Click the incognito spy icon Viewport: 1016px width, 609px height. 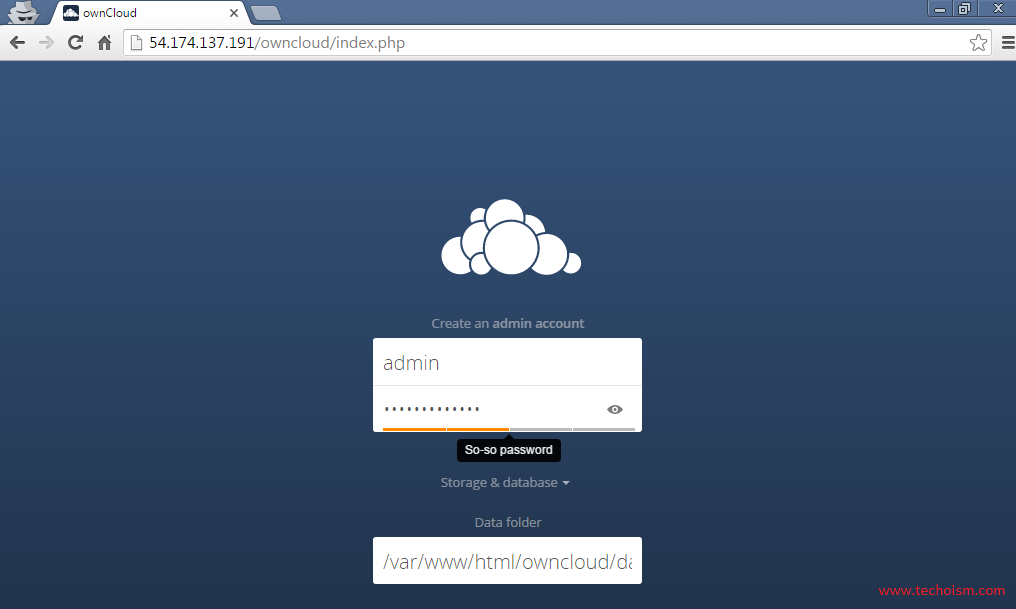point(23,12)
